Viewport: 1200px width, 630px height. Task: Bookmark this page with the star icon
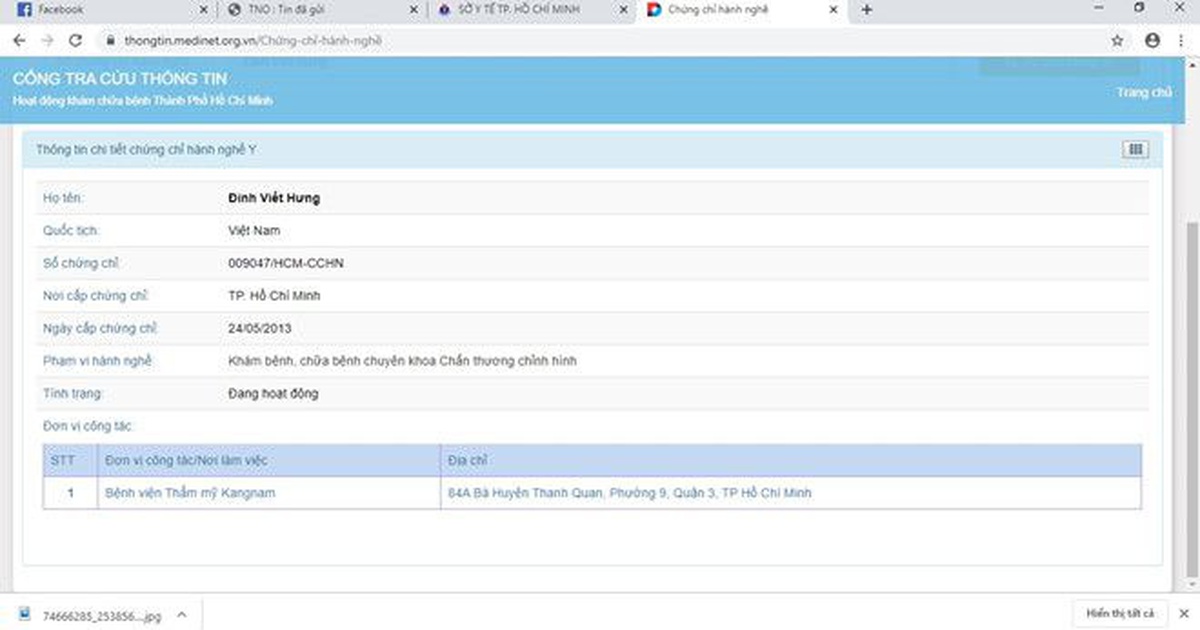tap(1117, 41)
